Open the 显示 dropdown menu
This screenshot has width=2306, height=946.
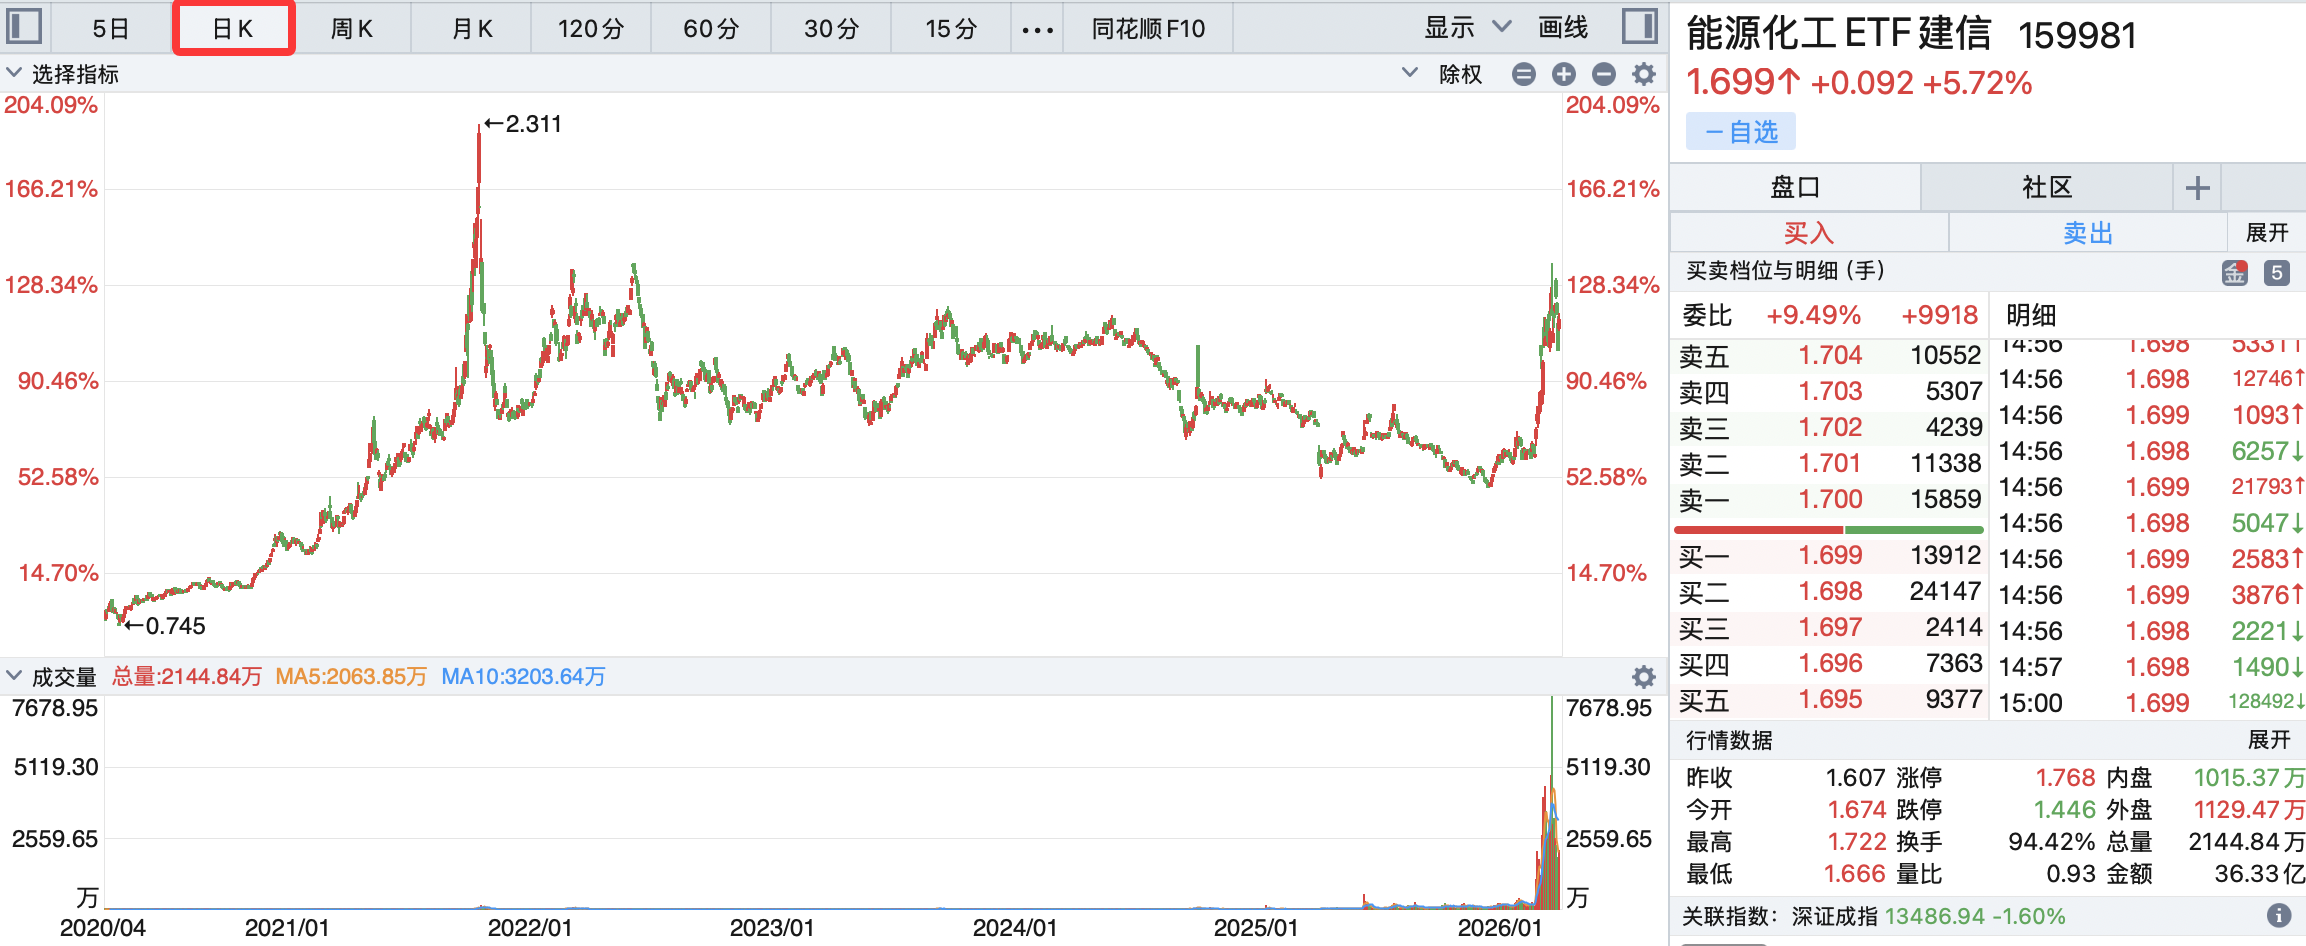click(x=1466, y=28)
